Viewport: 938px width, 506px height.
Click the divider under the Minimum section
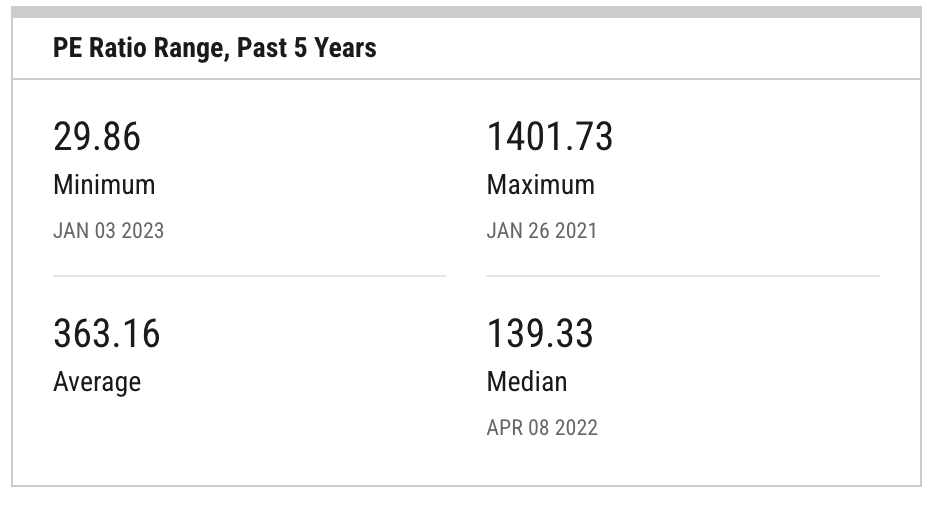pos(249,276)
